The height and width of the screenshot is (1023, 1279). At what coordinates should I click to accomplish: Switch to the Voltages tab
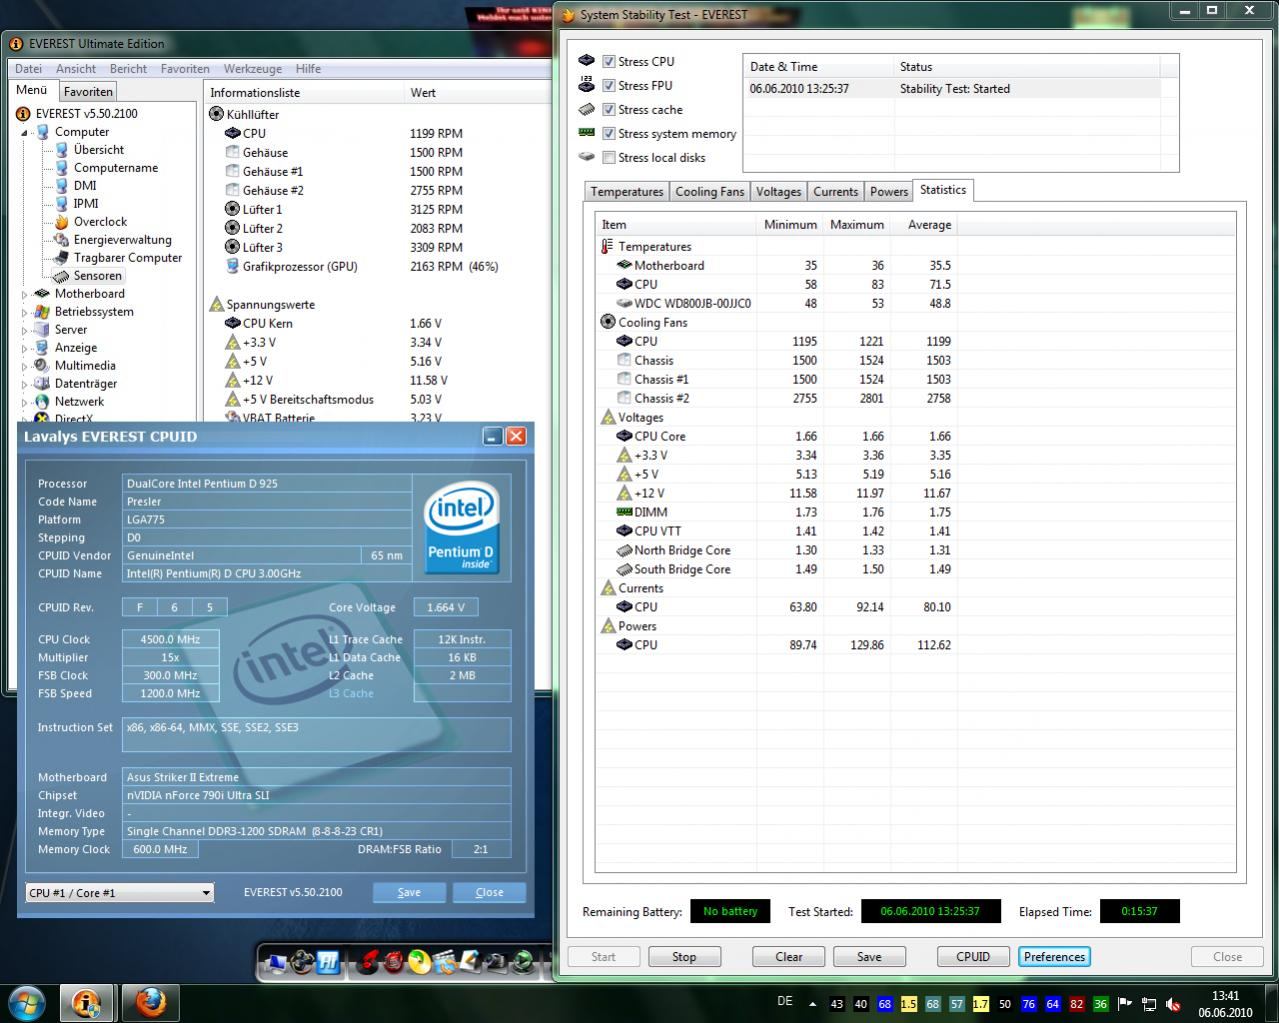pyautogui.click(x=778, y=192)
